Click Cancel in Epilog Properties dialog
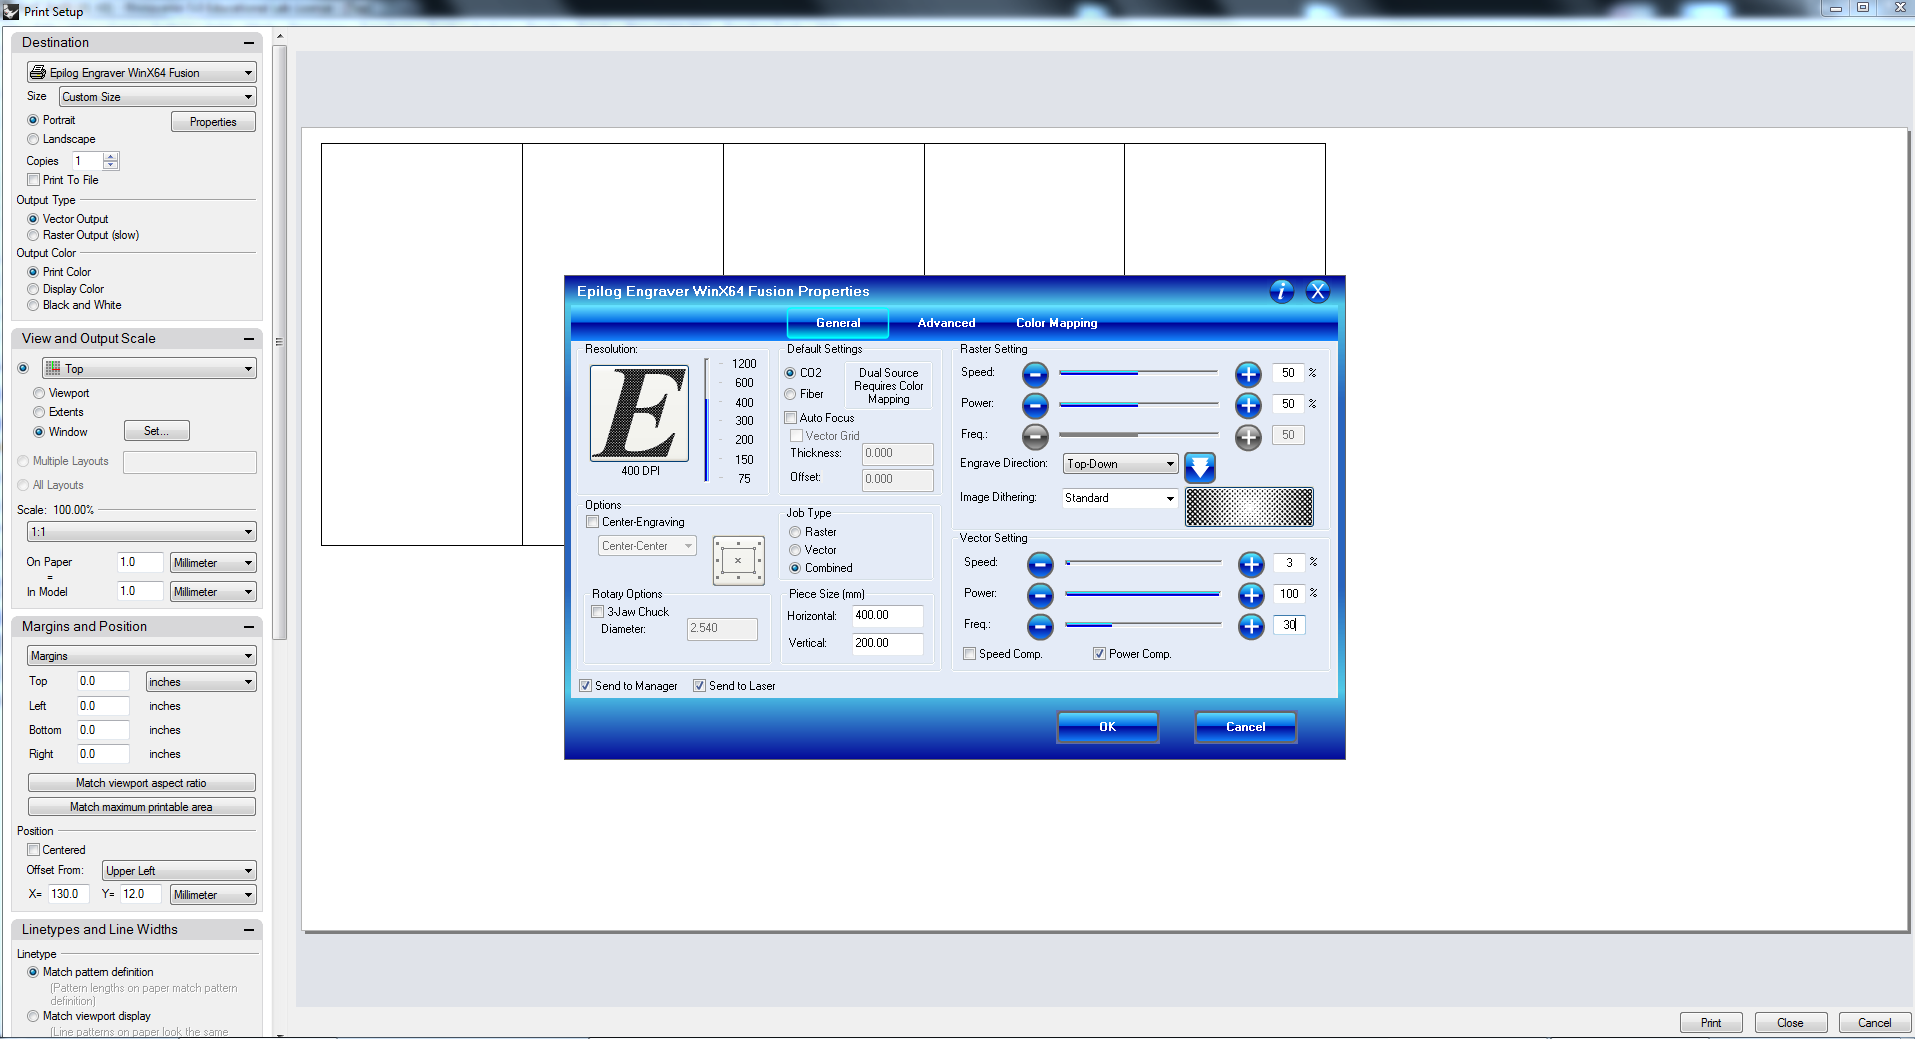The width and height of the screenshot is (1915, 1039). [x=1245, y=727]
